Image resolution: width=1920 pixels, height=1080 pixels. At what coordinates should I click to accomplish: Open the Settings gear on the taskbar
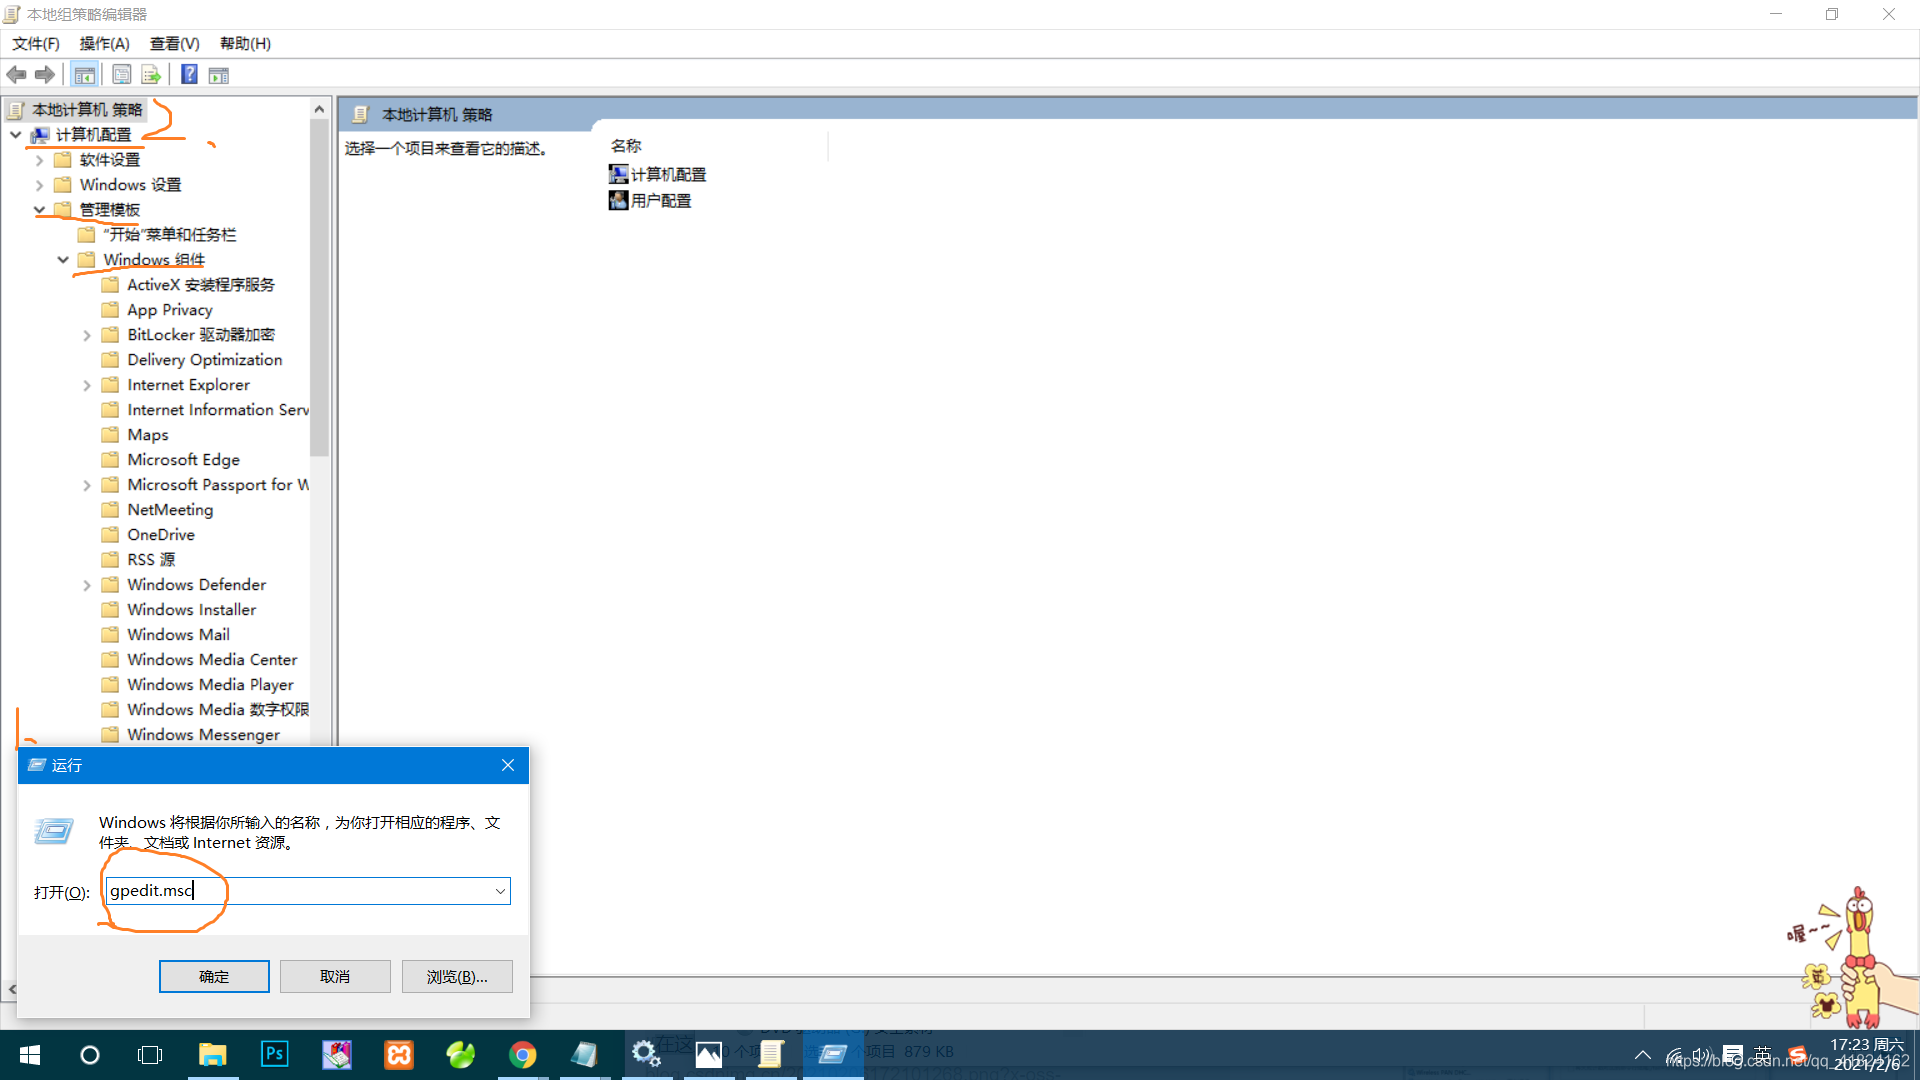646,1055
